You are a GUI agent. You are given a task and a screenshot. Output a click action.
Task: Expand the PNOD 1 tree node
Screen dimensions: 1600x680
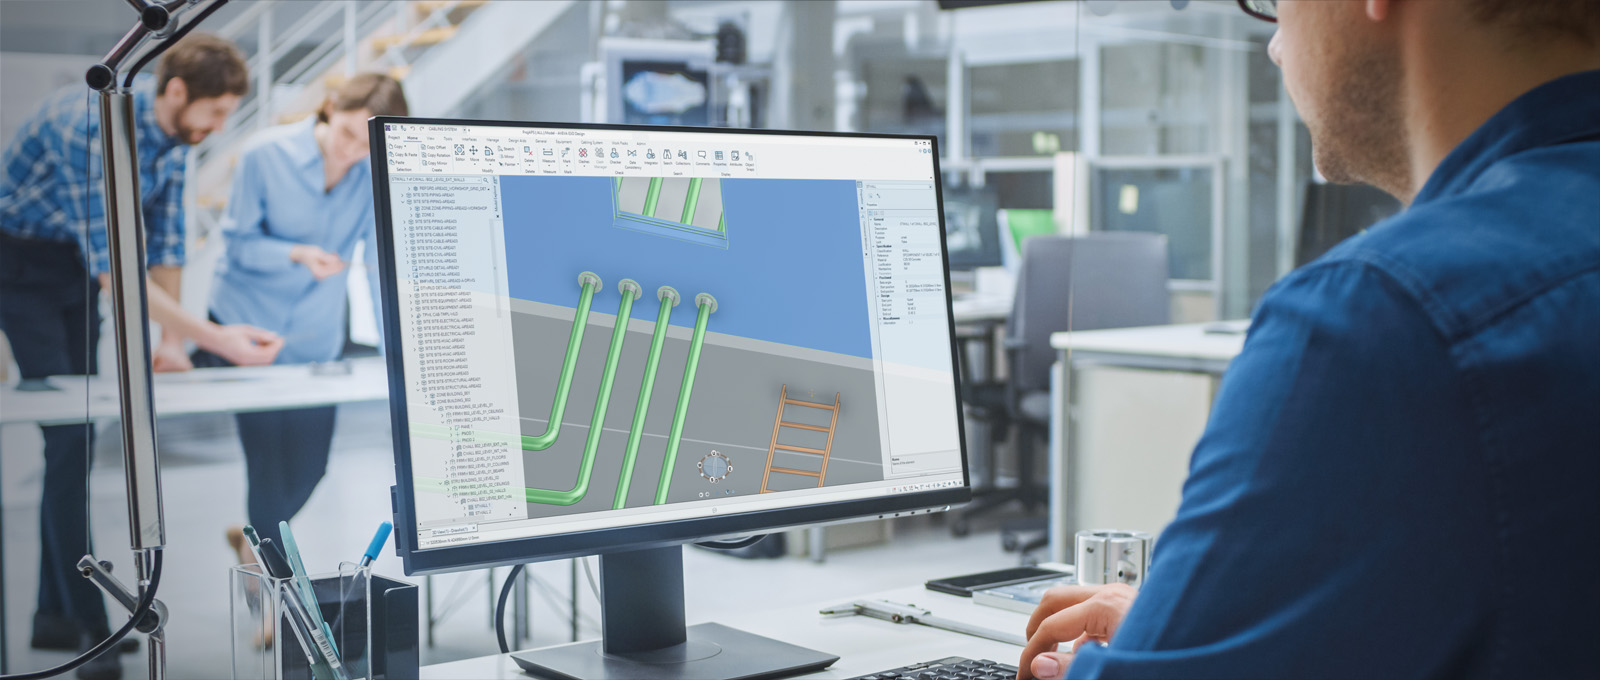tap(451, 433)
